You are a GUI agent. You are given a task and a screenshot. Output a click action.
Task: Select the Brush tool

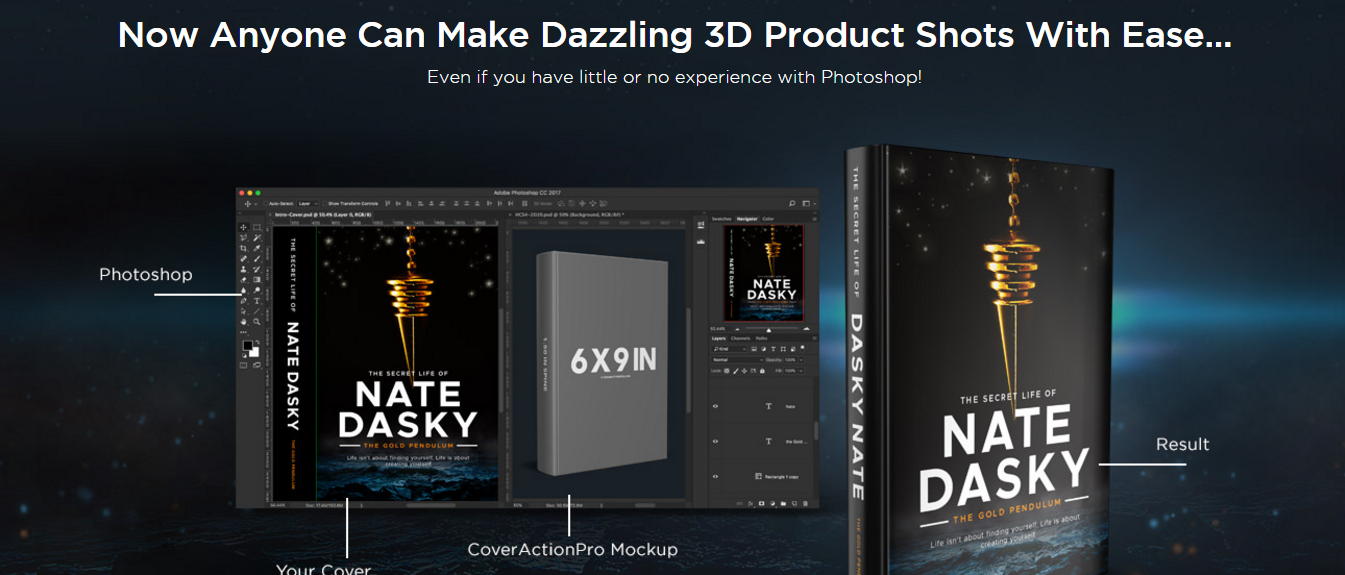(x=257, y=259)
